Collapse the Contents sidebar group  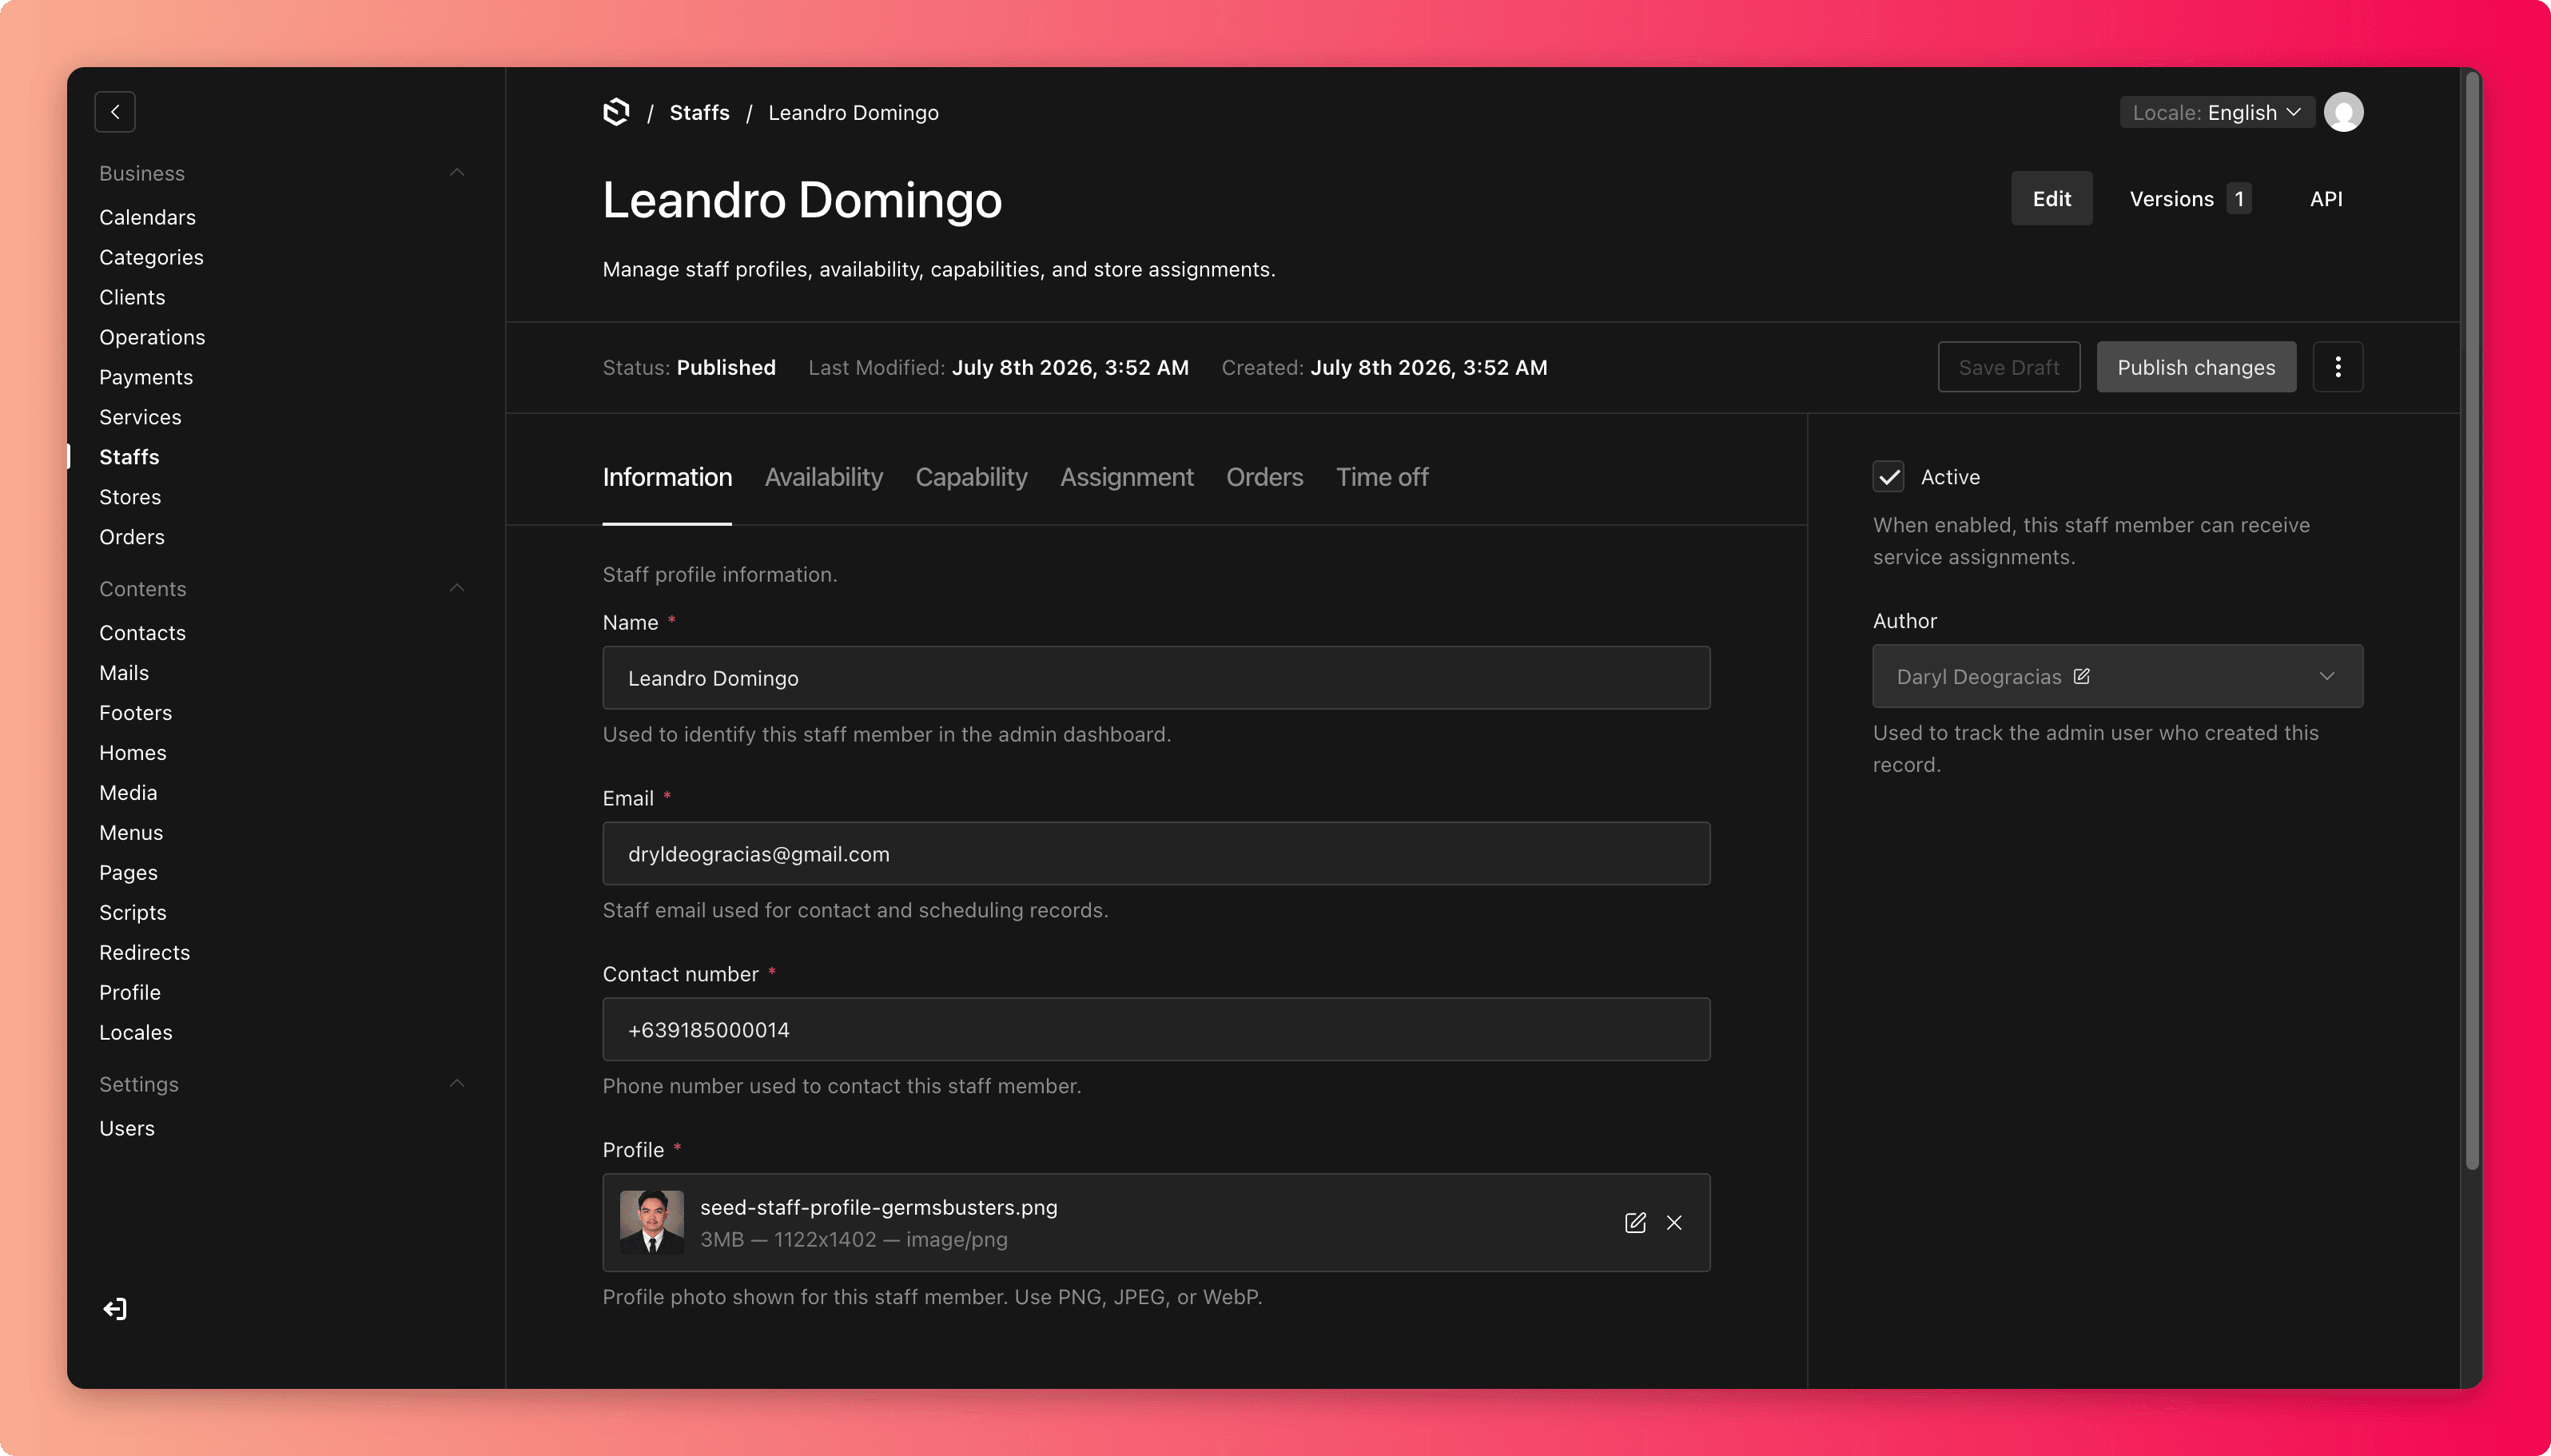point(457,588)
